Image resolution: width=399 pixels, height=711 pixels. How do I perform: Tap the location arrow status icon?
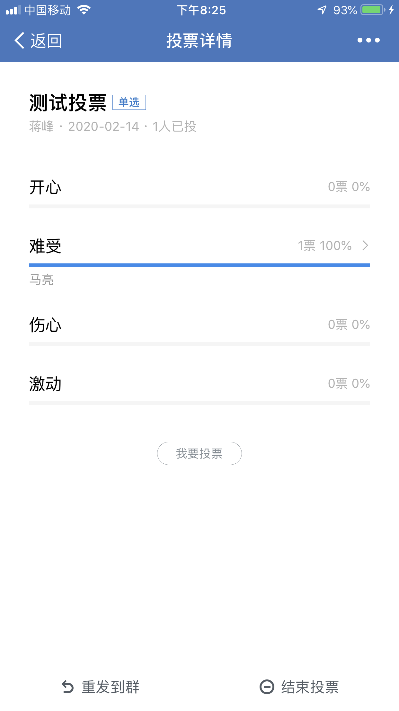pos(322,10)
